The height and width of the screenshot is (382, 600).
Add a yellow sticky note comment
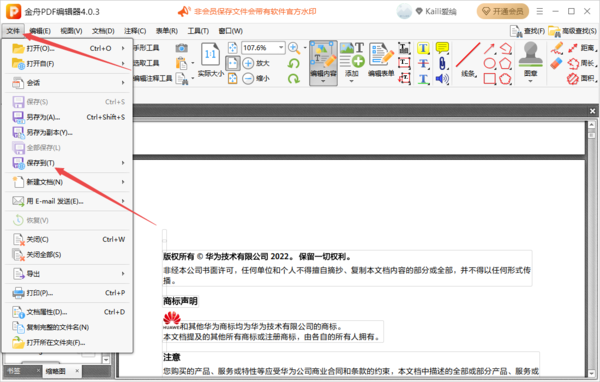click(x=442, y=48)
